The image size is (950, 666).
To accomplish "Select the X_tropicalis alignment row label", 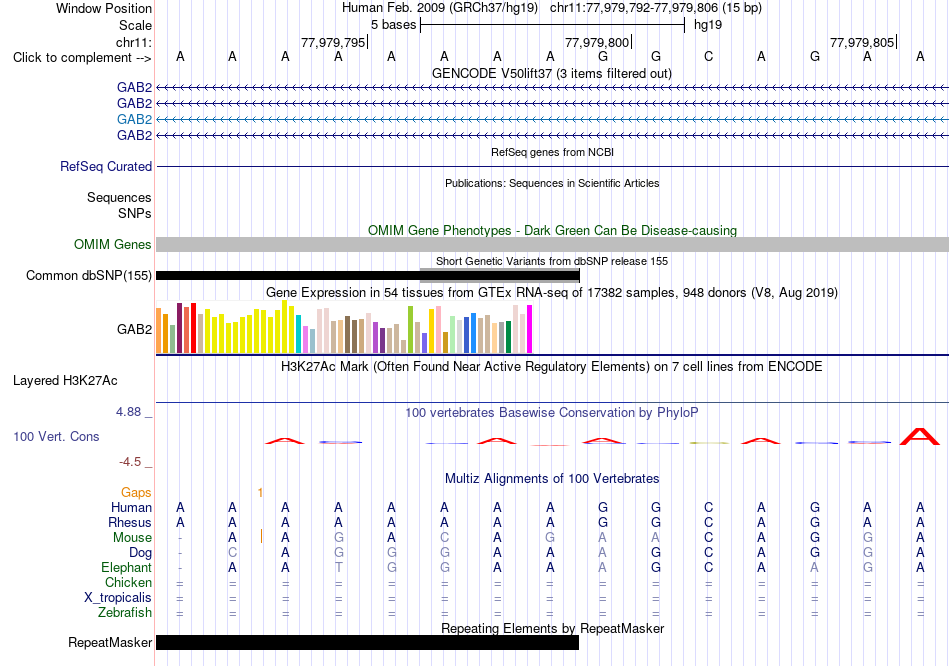I will [118, 598].
